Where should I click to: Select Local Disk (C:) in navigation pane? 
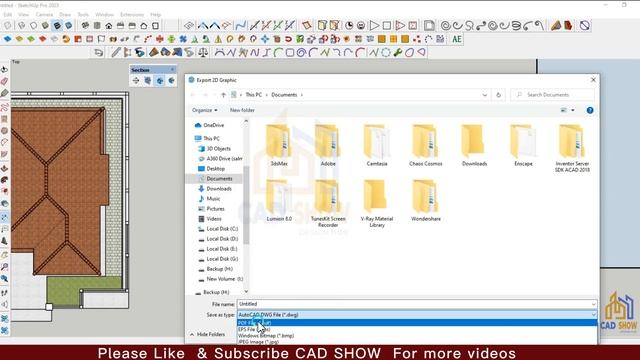pyautogui.click(x=222, y=229)
